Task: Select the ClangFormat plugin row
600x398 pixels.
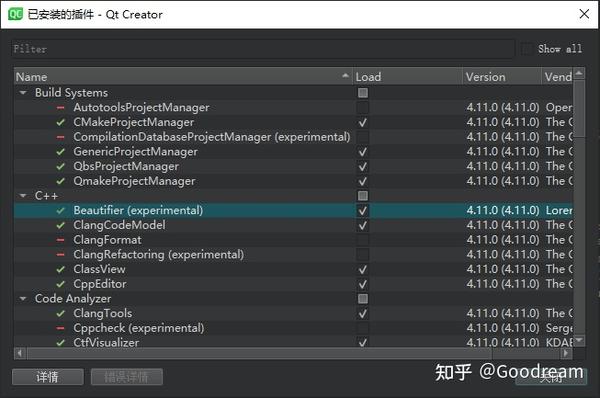Action: pos(293,240)
